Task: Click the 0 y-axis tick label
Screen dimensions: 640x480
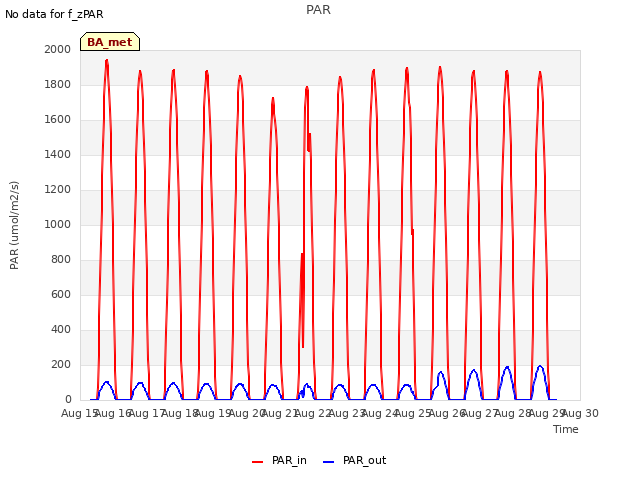Action: 68,400
